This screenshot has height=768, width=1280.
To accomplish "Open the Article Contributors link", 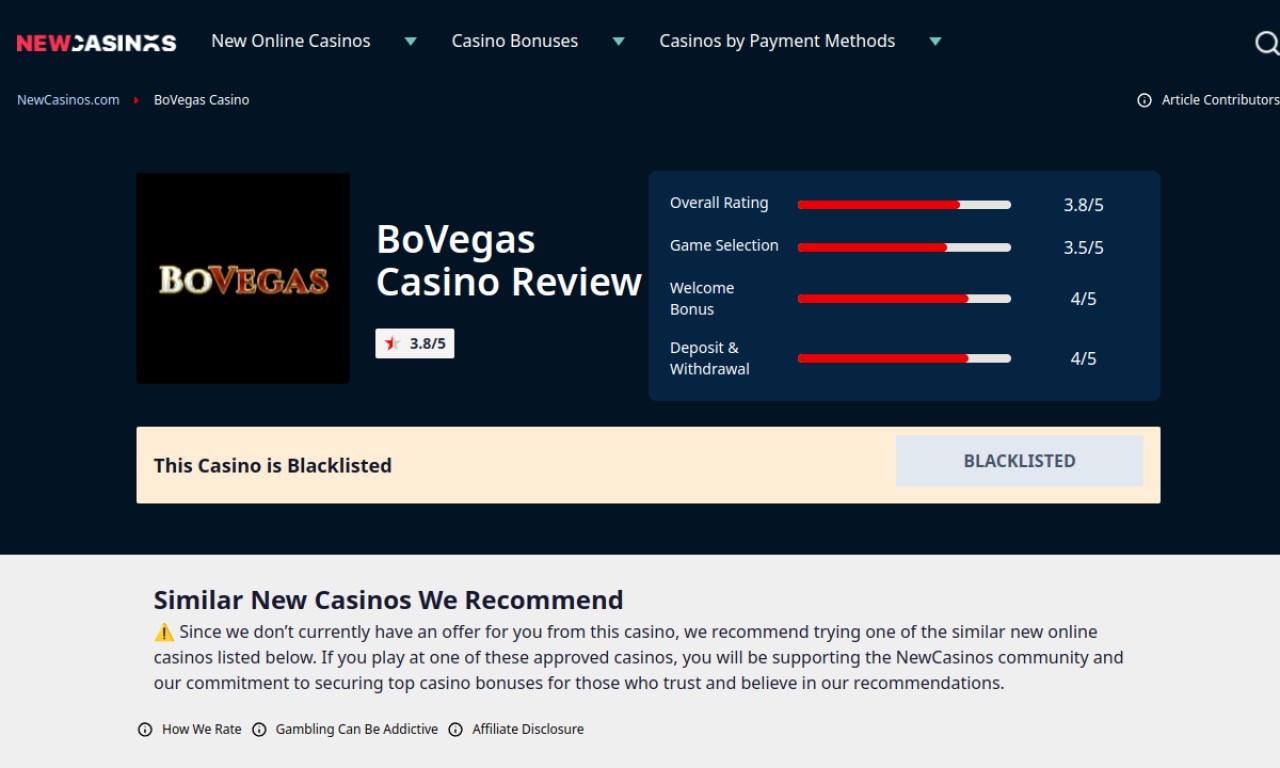I will point(1220,100).
